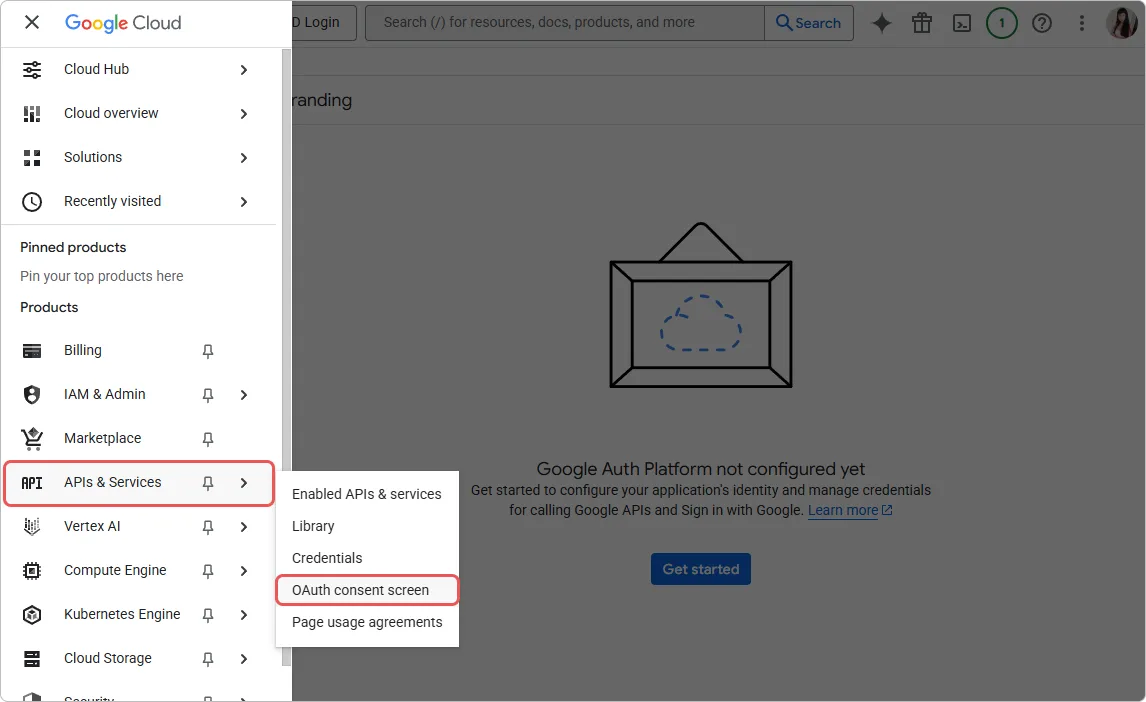Open the help question mark icon
The height and width of the screenshot is (702, 1146).
coord(1041,22)
